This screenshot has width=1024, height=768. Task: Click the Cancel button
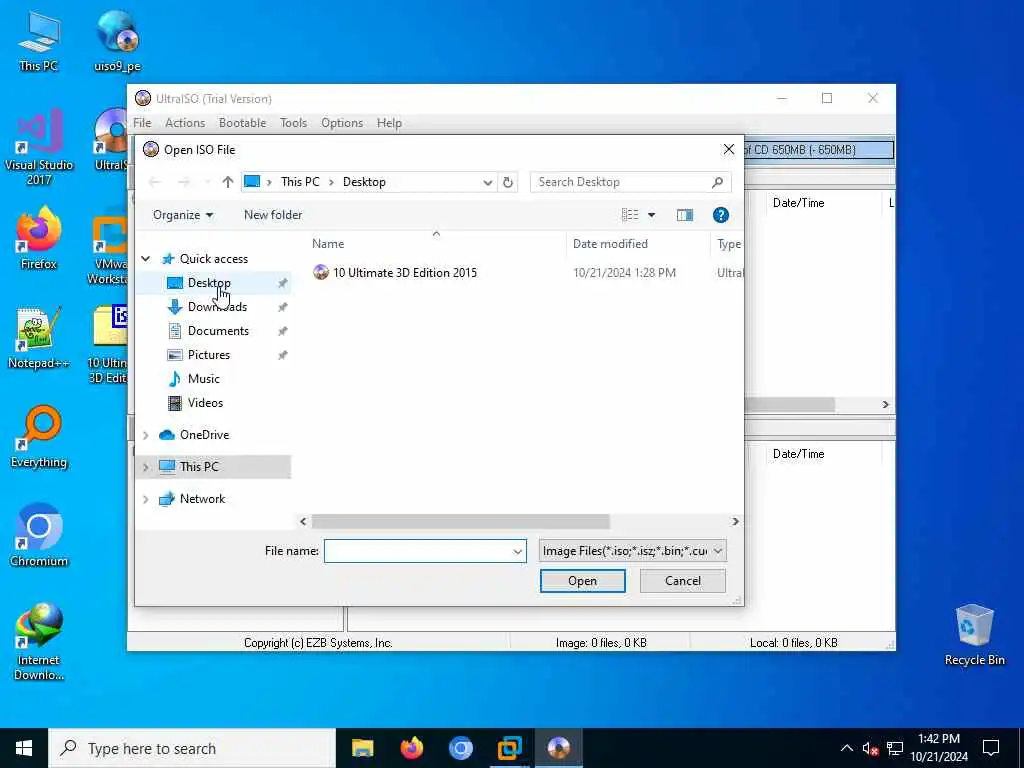[682, 581]
